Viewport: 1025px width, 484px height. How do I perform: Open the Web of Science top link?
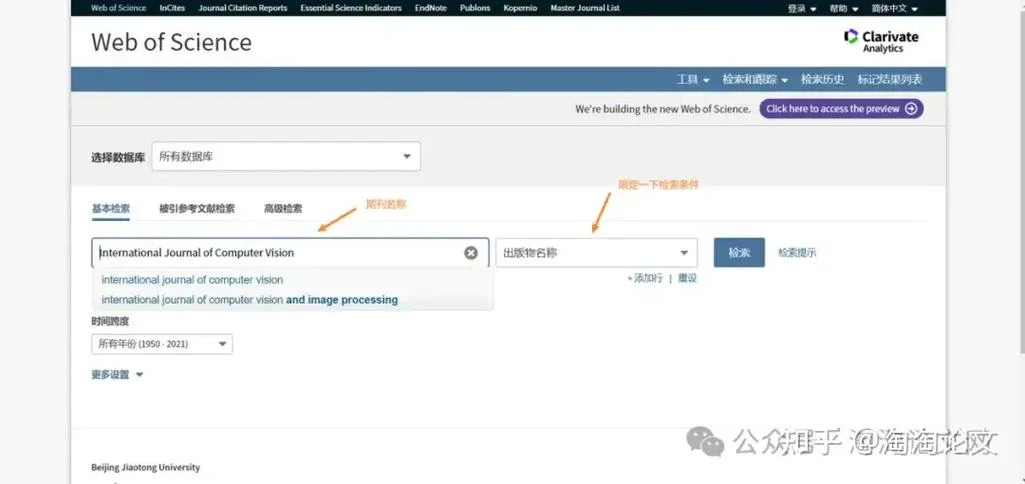click(x=118, y=8)
